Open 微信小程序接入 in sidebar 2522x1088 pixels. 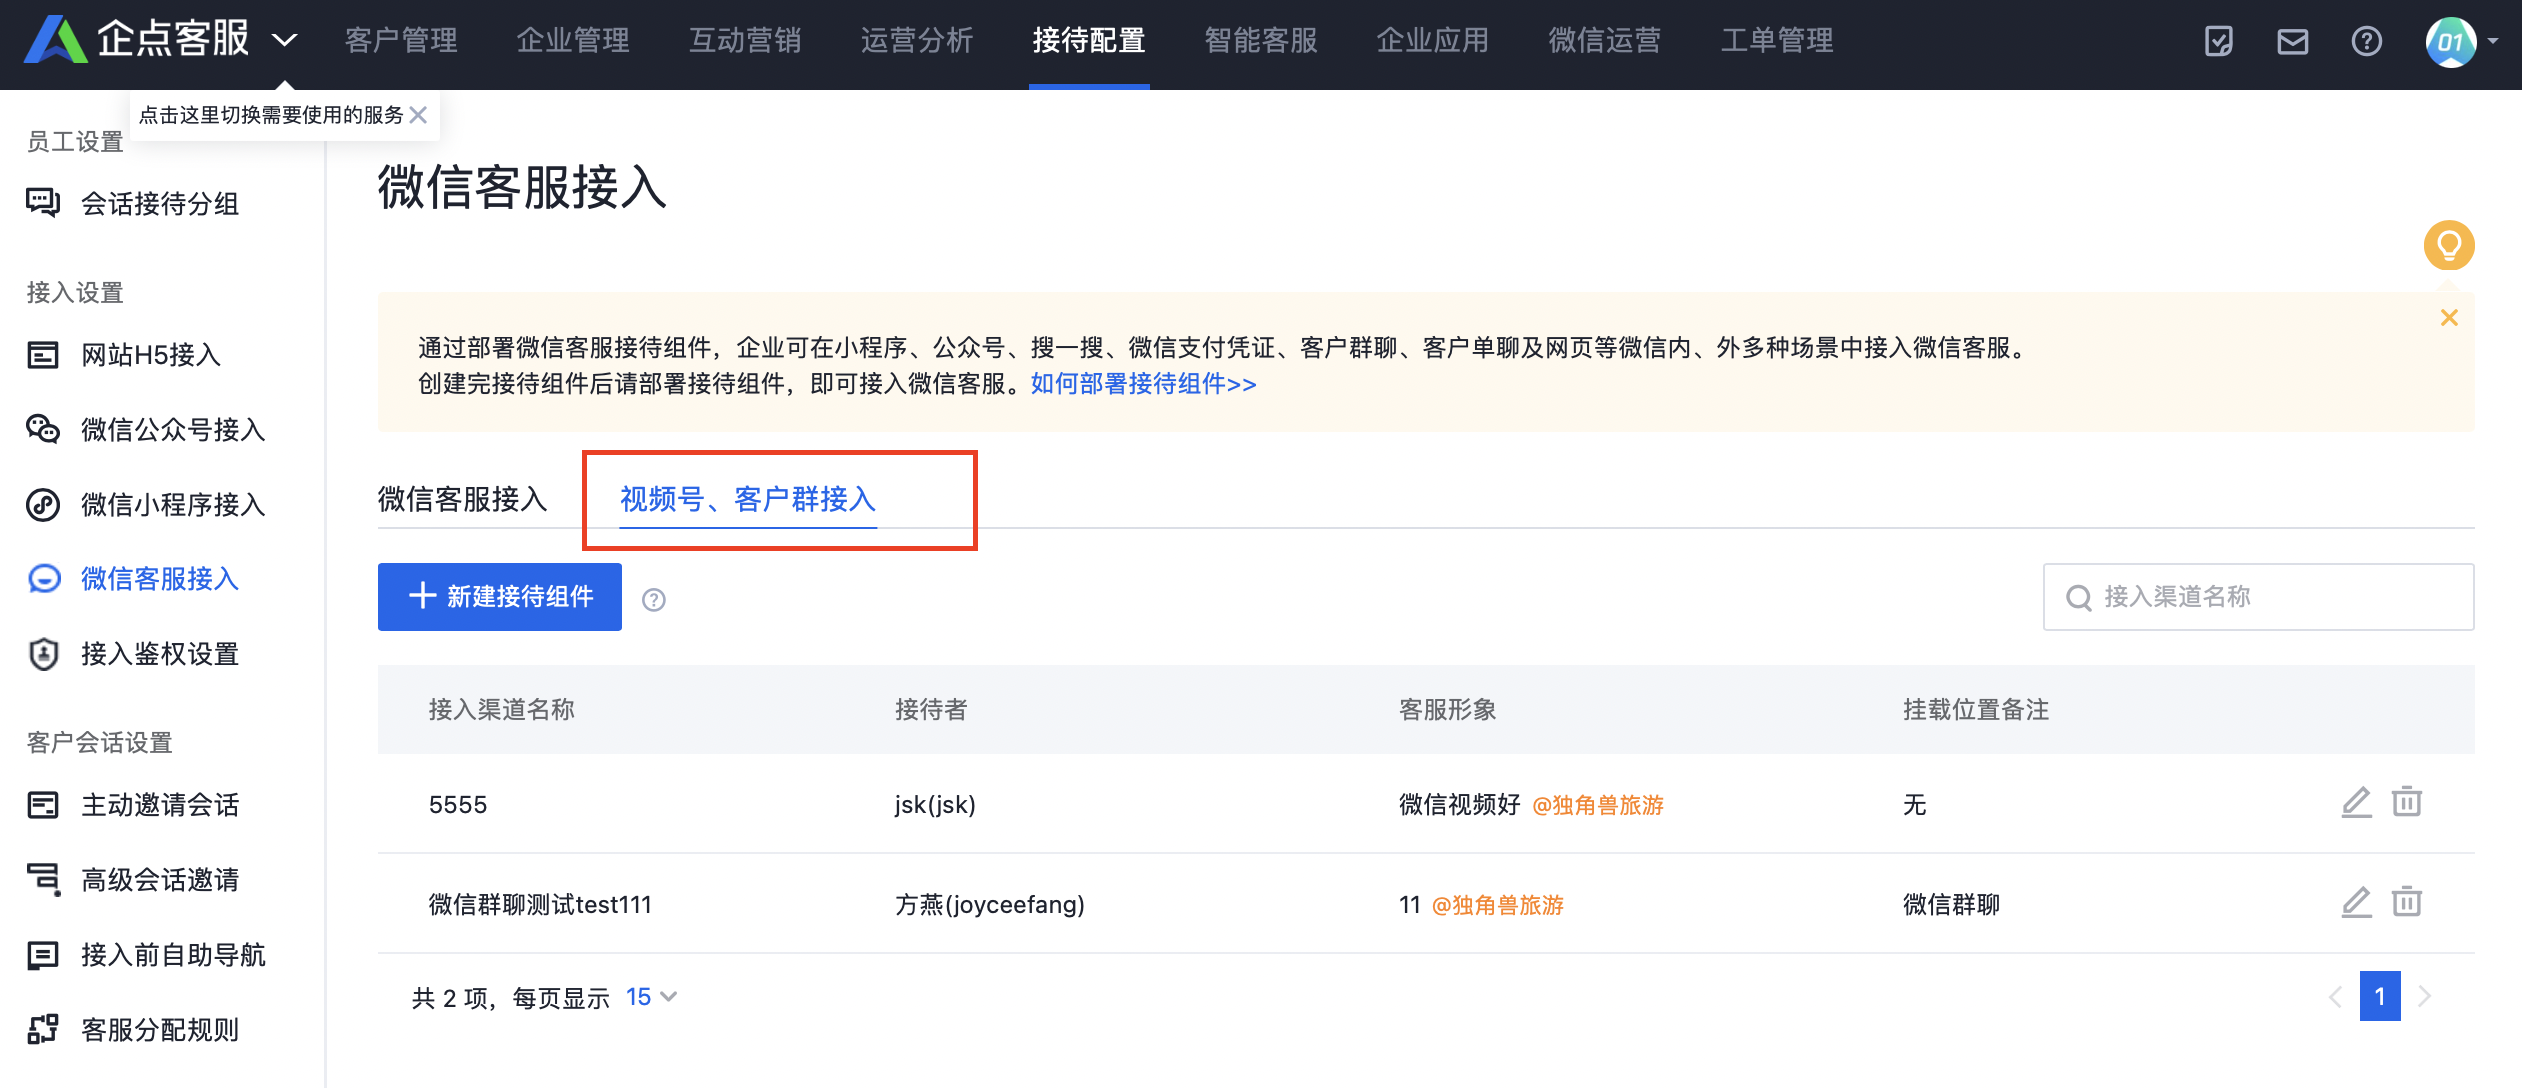click(x=173, y=505)
